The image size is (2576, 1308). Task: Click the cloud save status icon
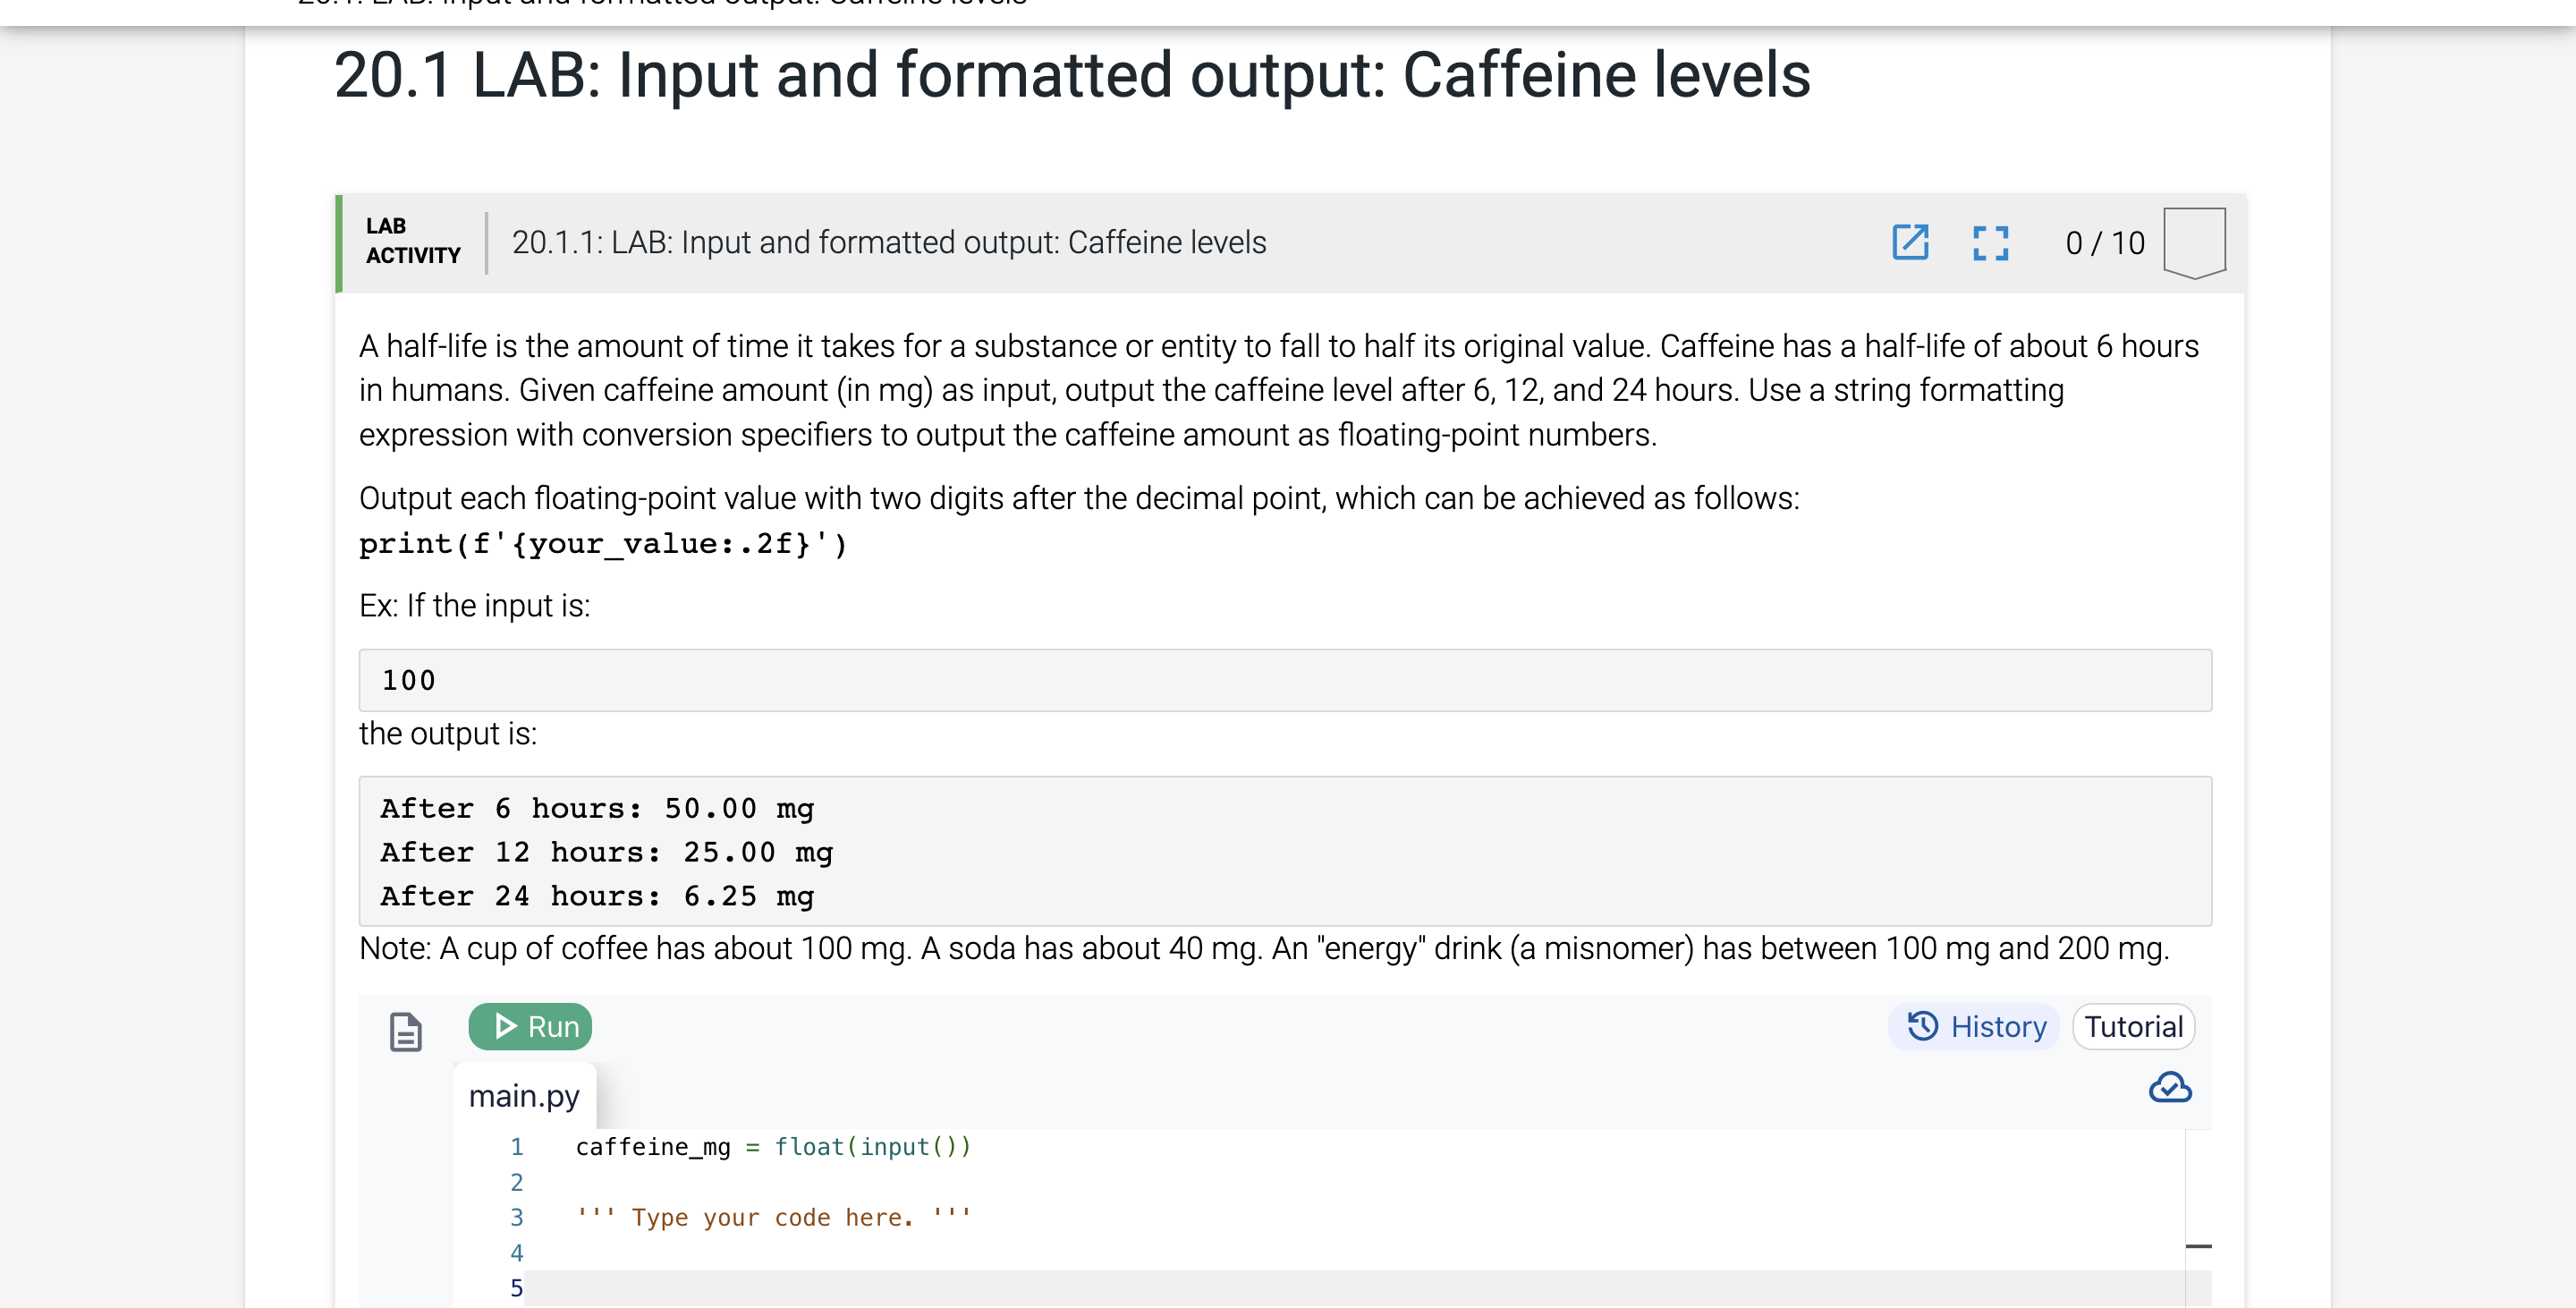click(x=2169, y=1089)
